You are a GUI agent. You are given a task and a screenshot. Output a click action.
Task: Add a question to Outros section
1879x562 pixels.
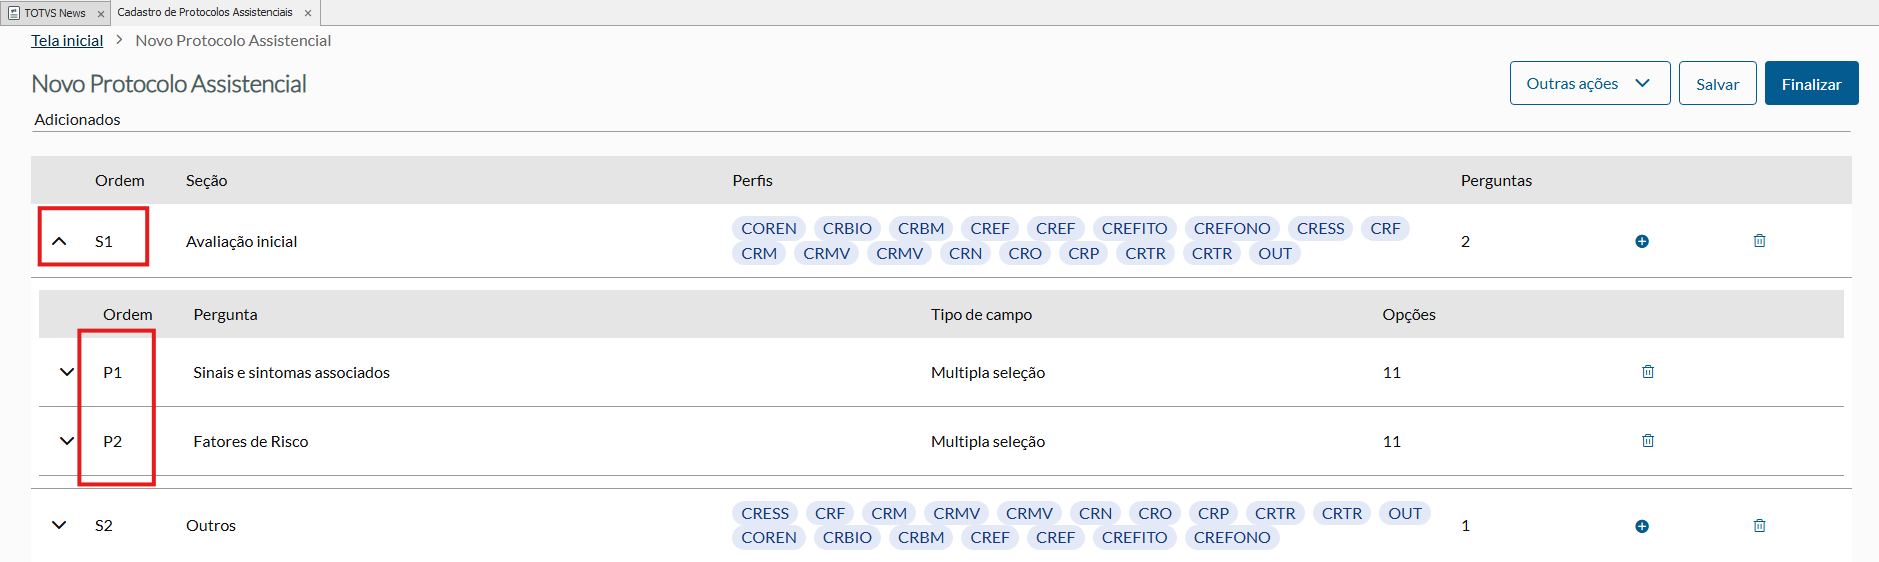(x=1641, y=526)
